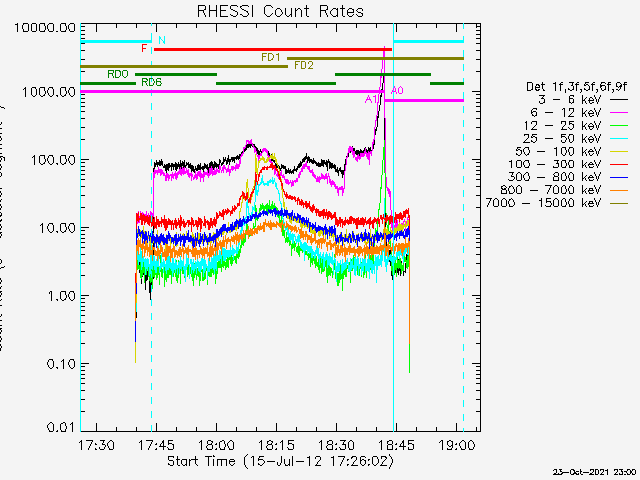Screen dimensions: 640x480
Task: Click the yellow legend line for 50 - 100 keV
Action: coord(619,151)
